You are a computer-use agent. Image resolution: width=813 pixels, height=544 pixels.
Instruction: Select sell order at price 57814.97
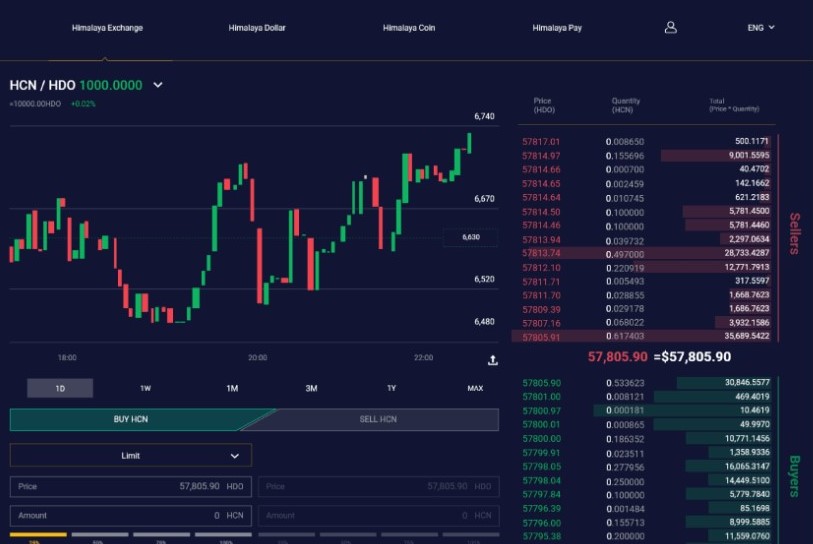pyautogui.click(x=646, y=155)
